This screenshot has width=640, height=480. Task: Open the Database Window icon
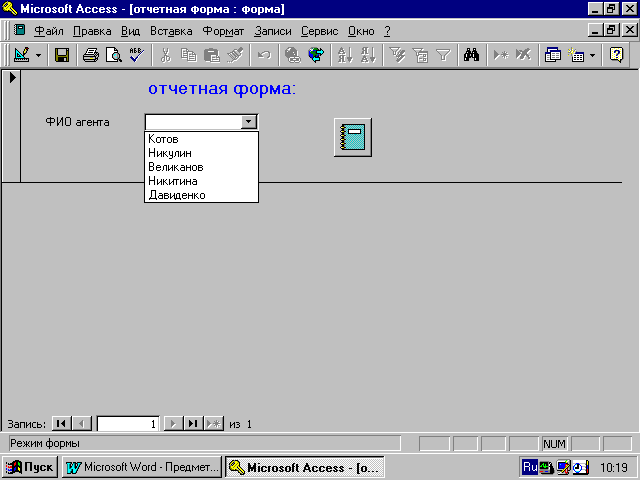553,55
